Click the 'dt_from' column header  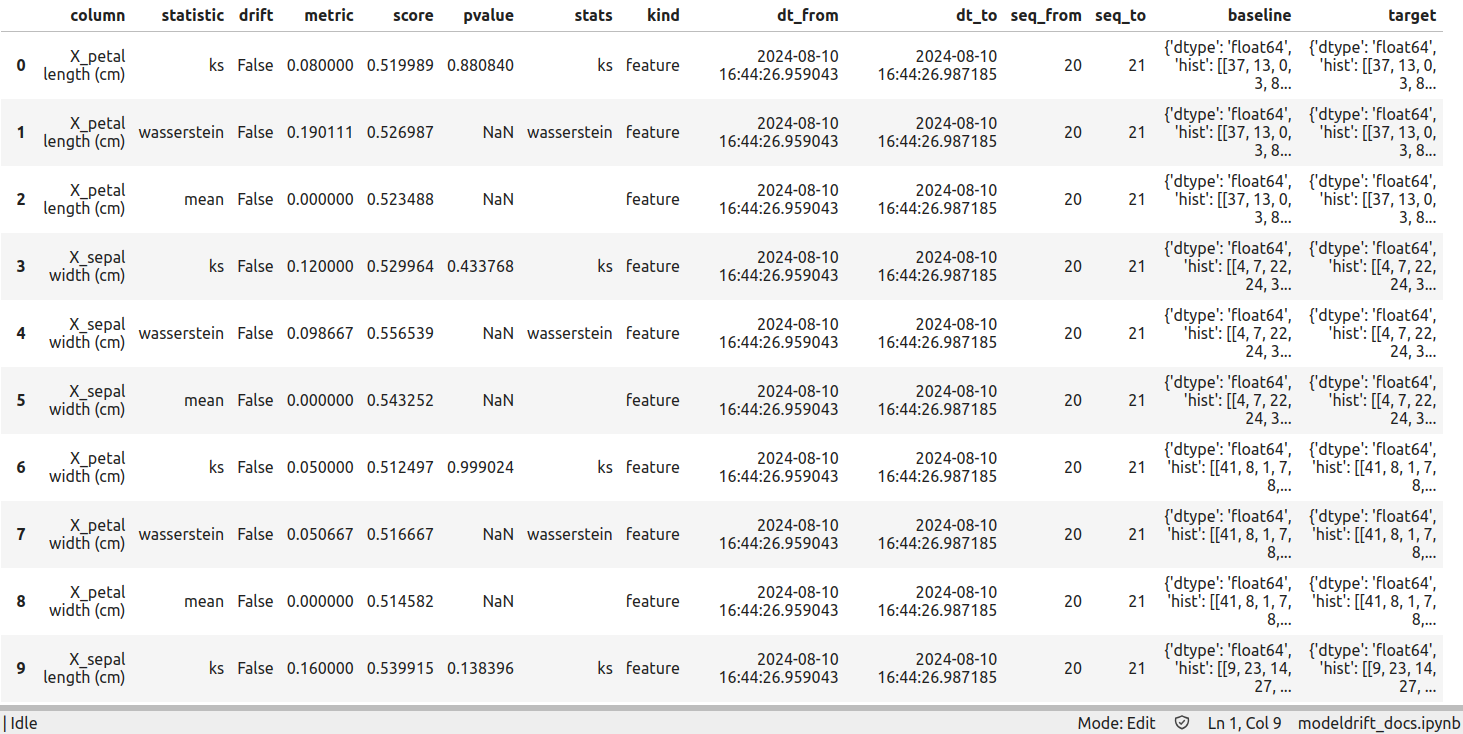[x=807, y=15]
